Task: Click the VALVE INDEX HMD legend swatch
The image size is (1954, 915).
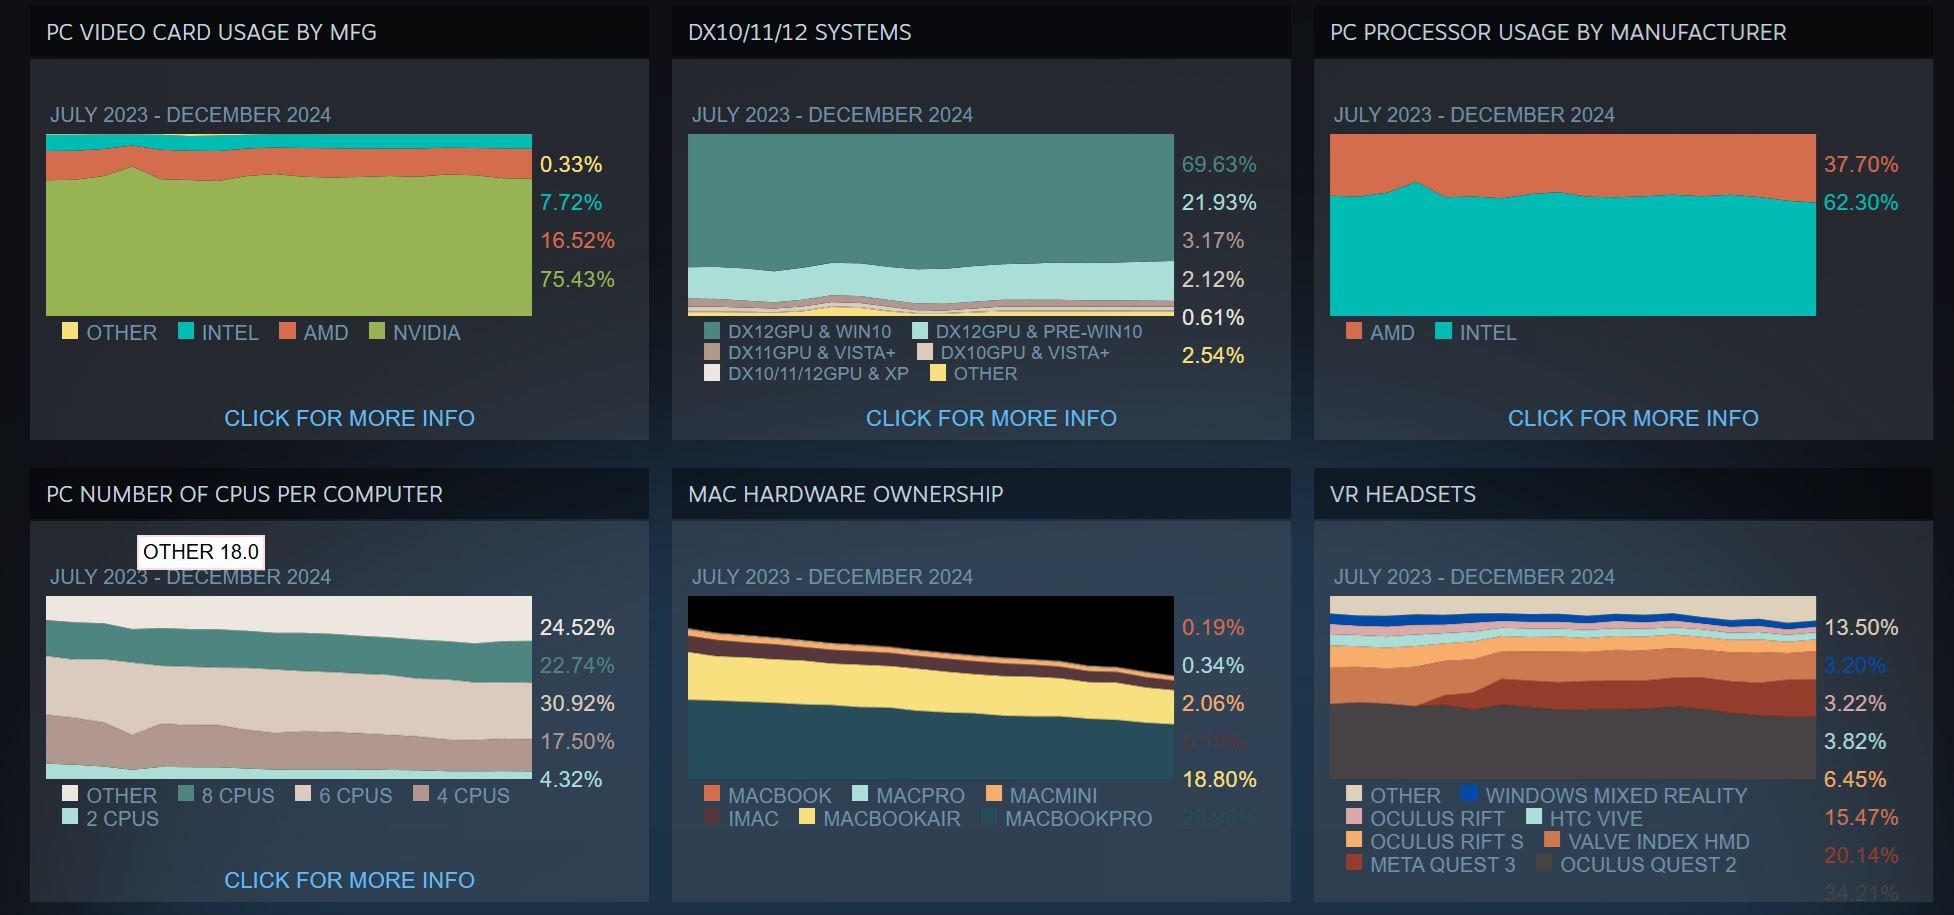Action: click(1552, 840)
